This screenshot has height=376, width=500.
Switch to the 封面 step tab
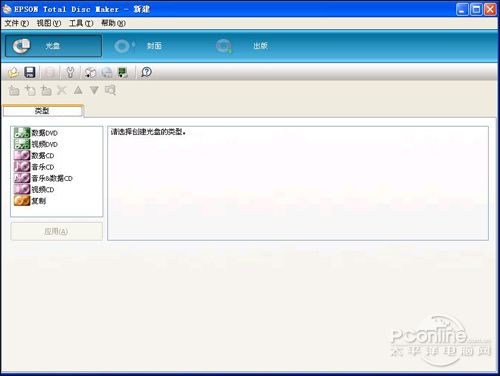(138, 46)
